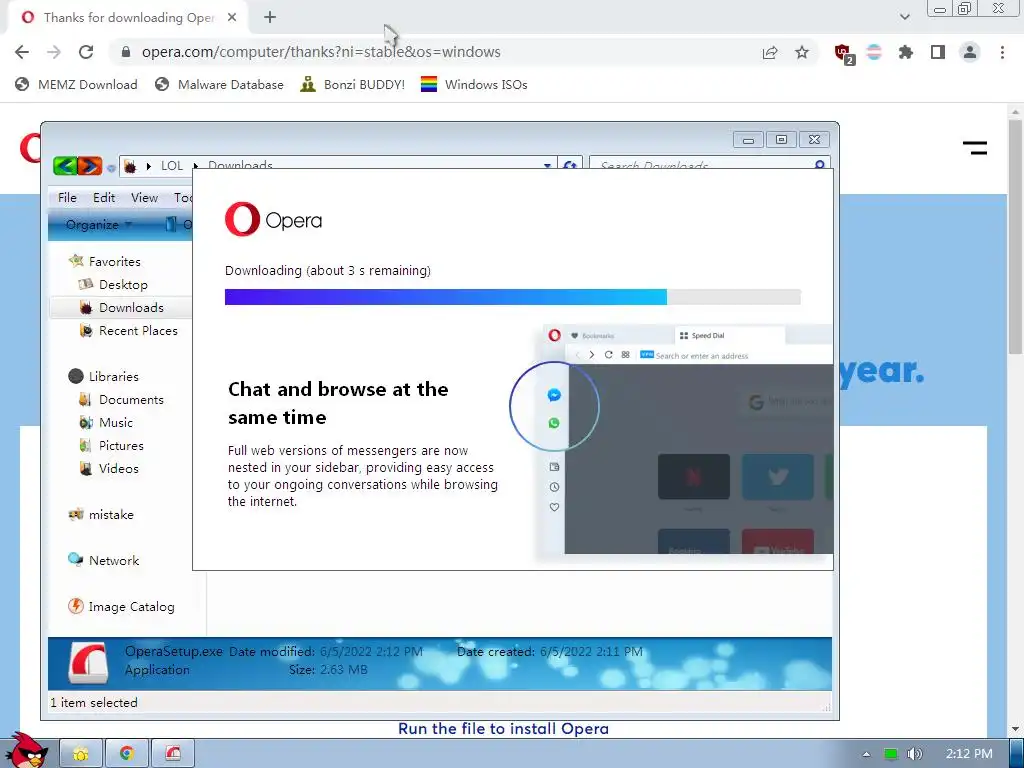Click the OperaSetup.exe icon in details pane
This screenshot has height=768, width=1024.
click(x=88, y=663)
